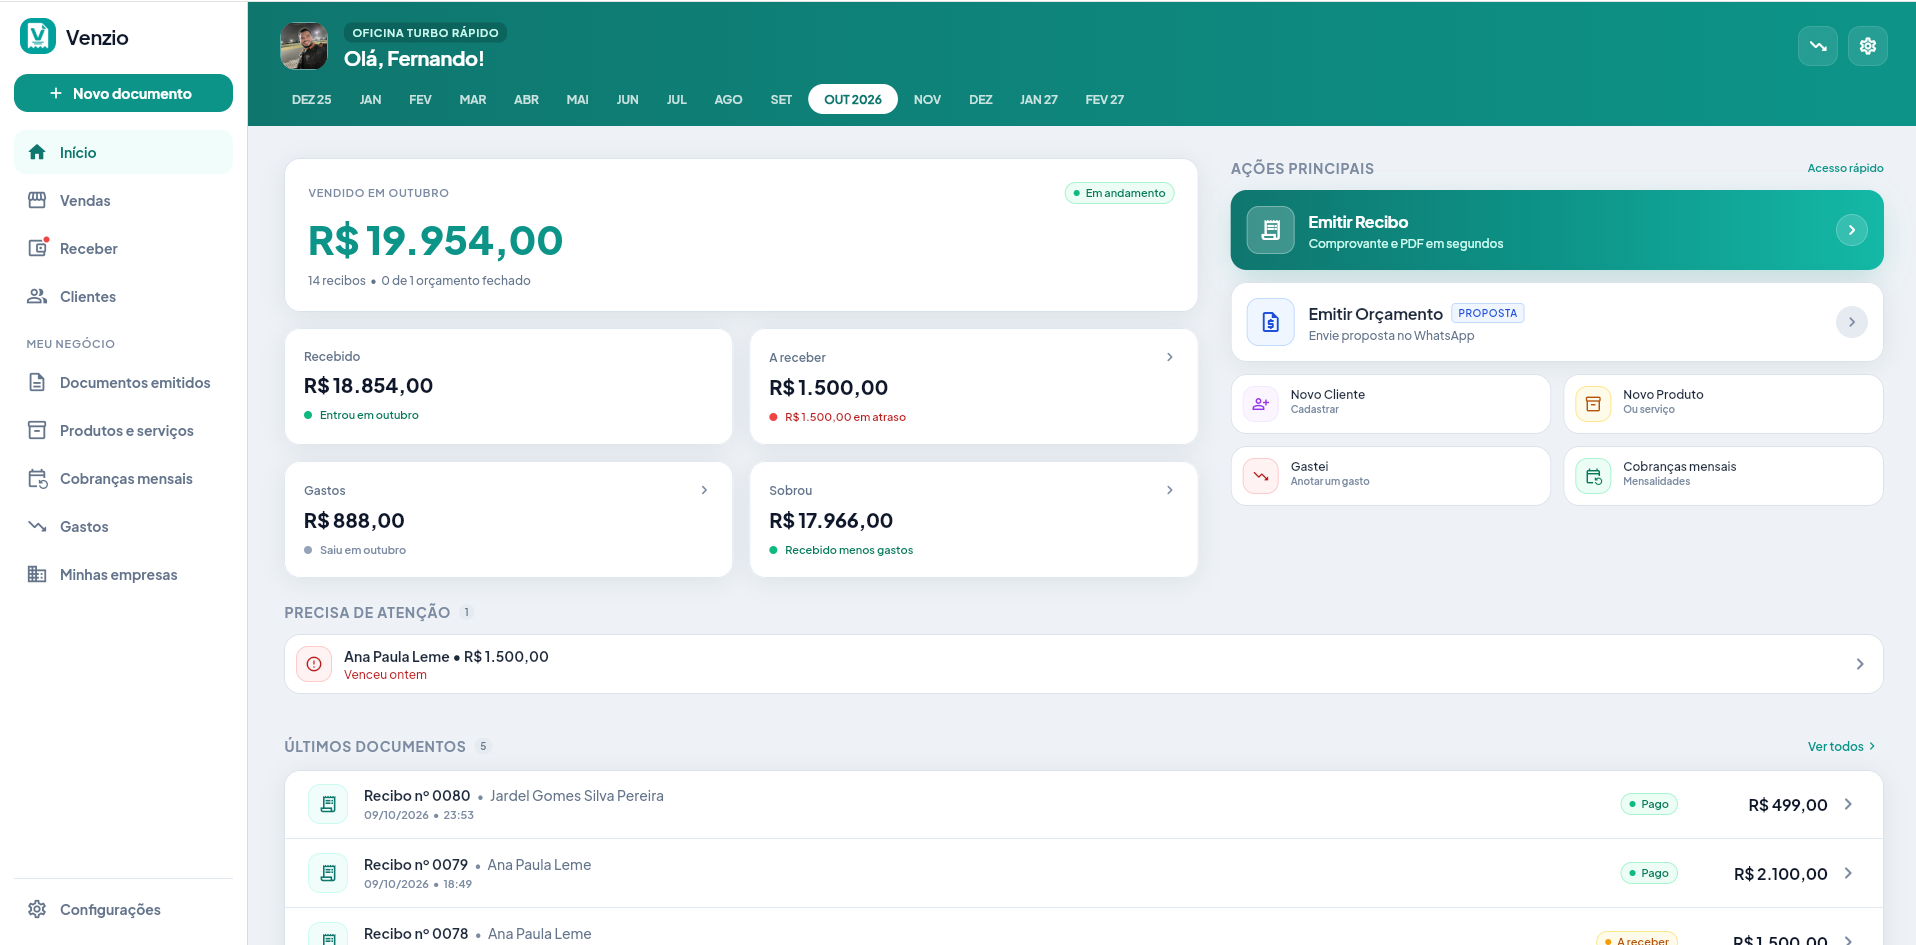The image size is (1916, 945).
Task: Click the Venzio logo icon
Action: (x=38, y=36)
